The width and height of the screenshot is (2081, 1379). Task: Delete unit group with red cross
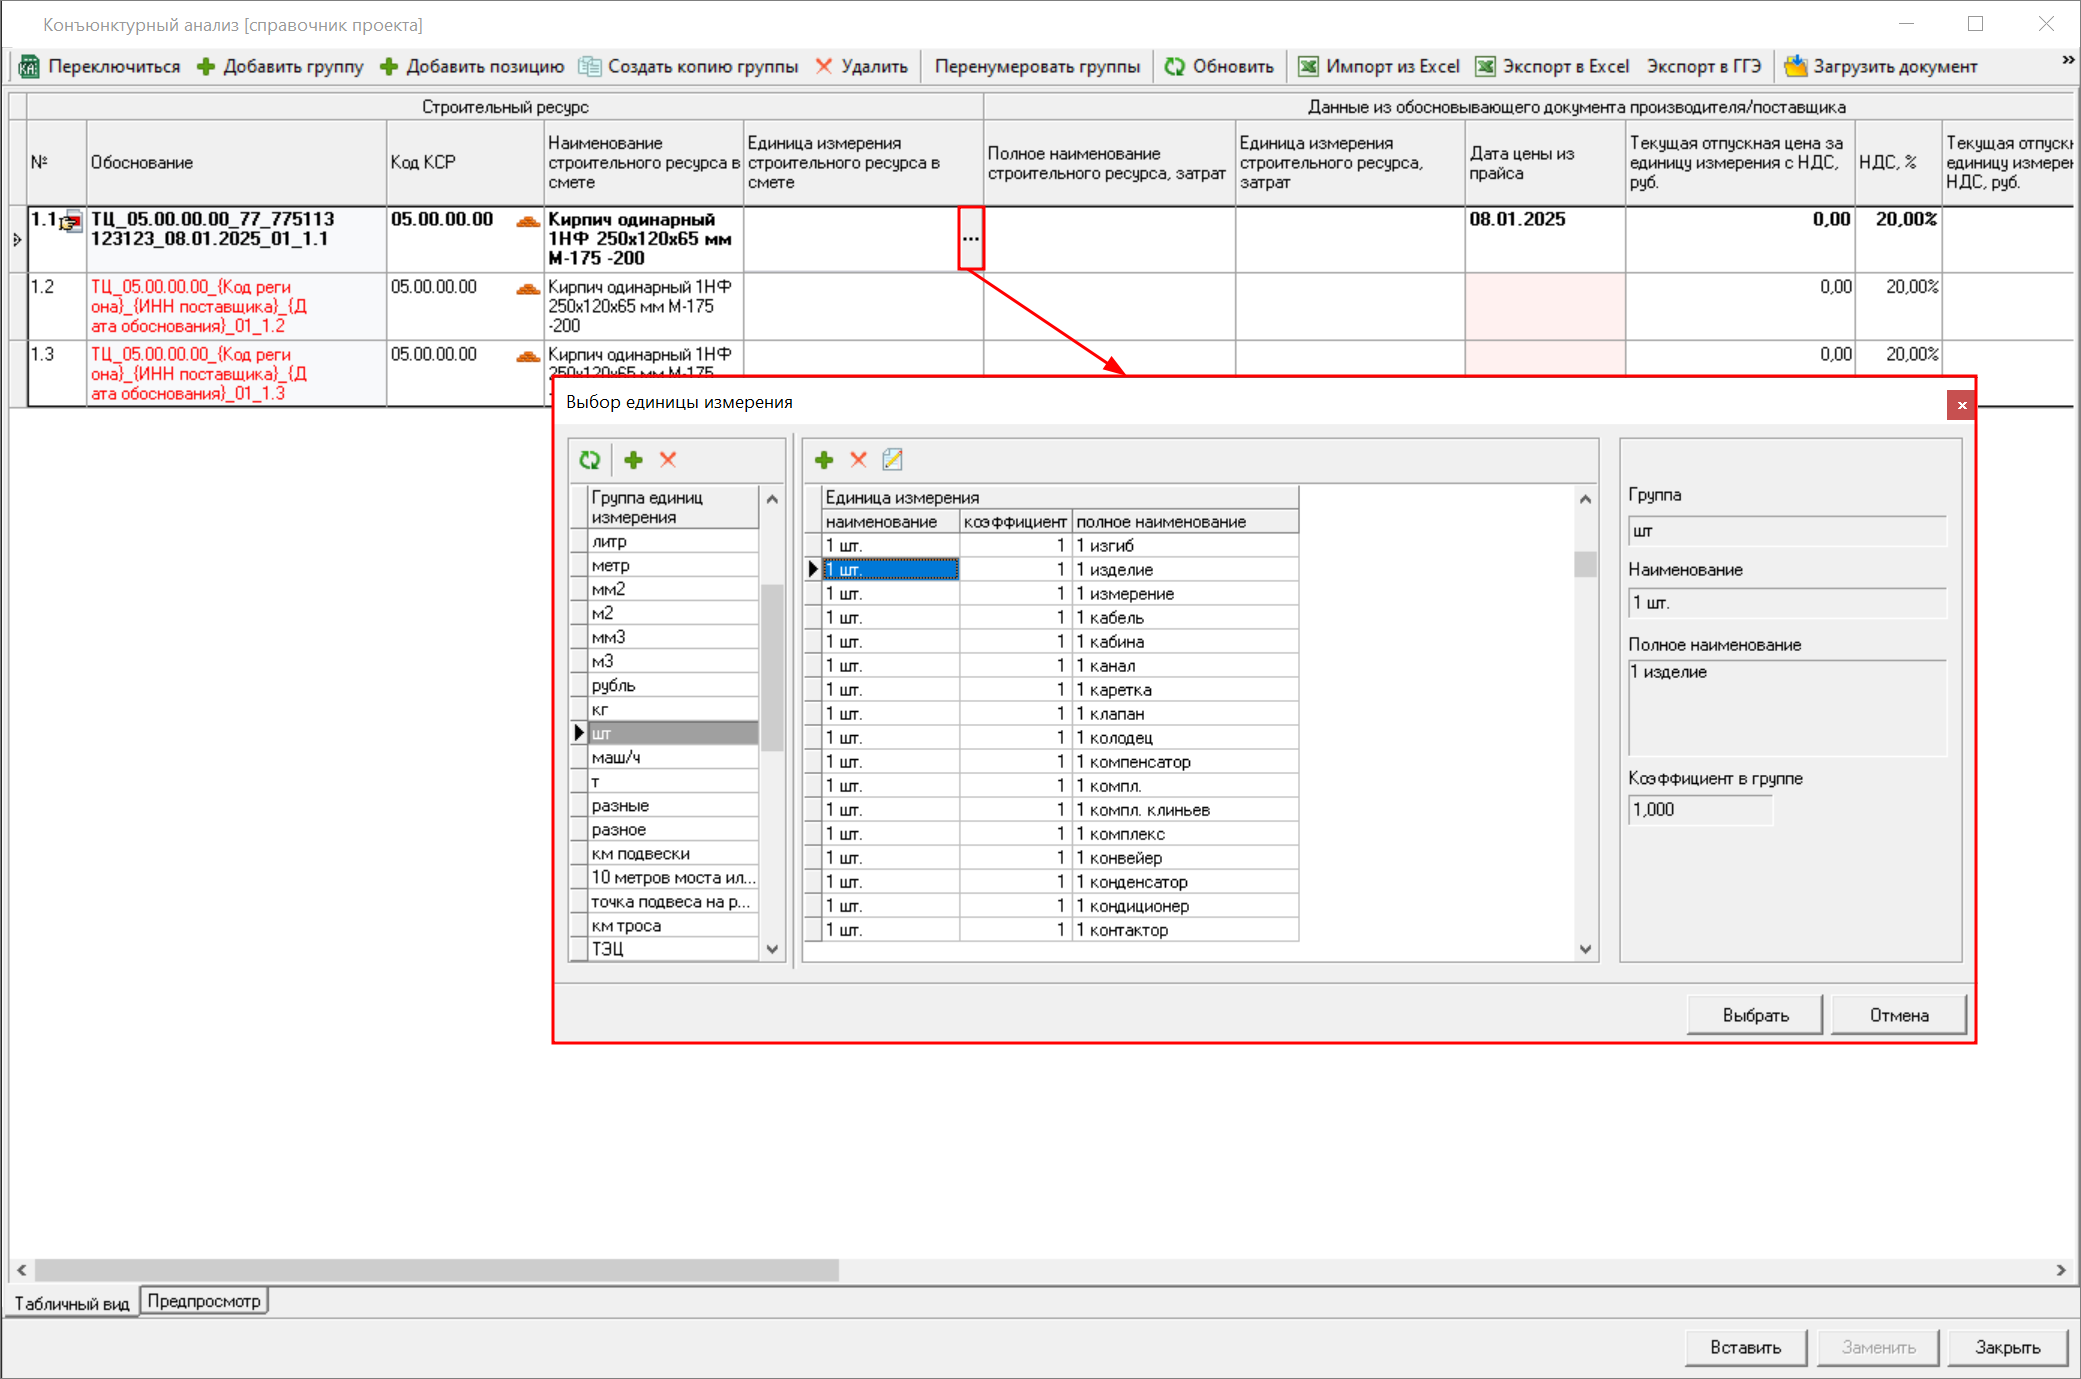click(668, 460)
